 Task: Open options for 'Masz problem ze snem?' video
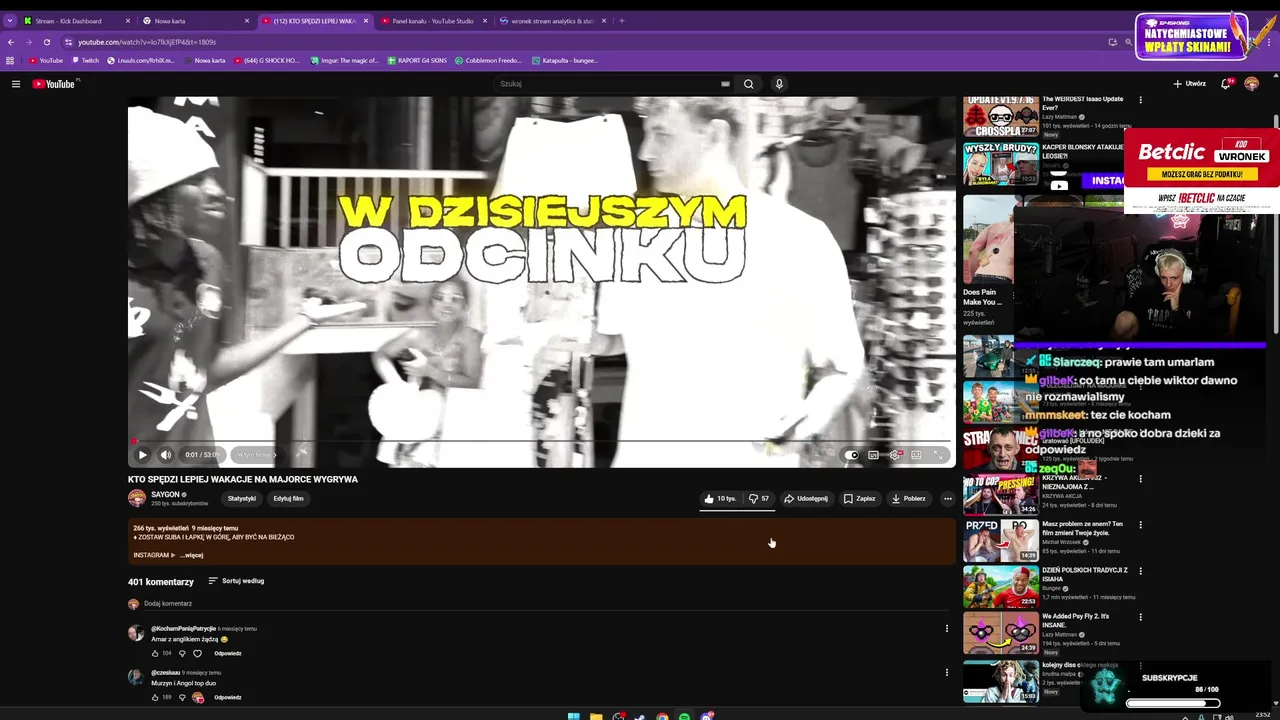pyautogui.click(x=1140, y=524)
